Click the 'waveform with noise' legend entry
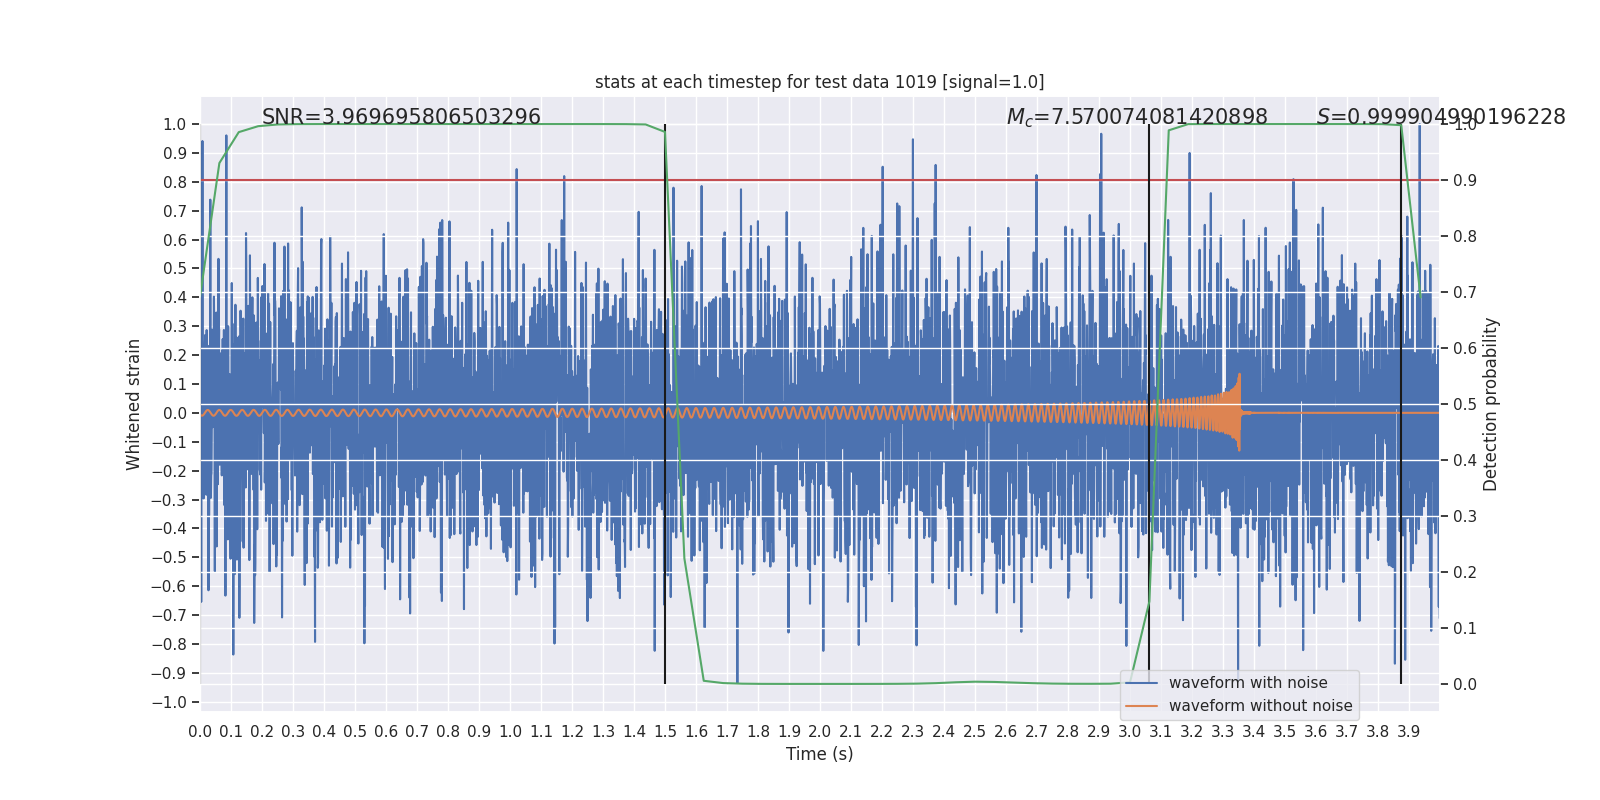This screenshot has height=800, width=1600. tap(1248, 683)
